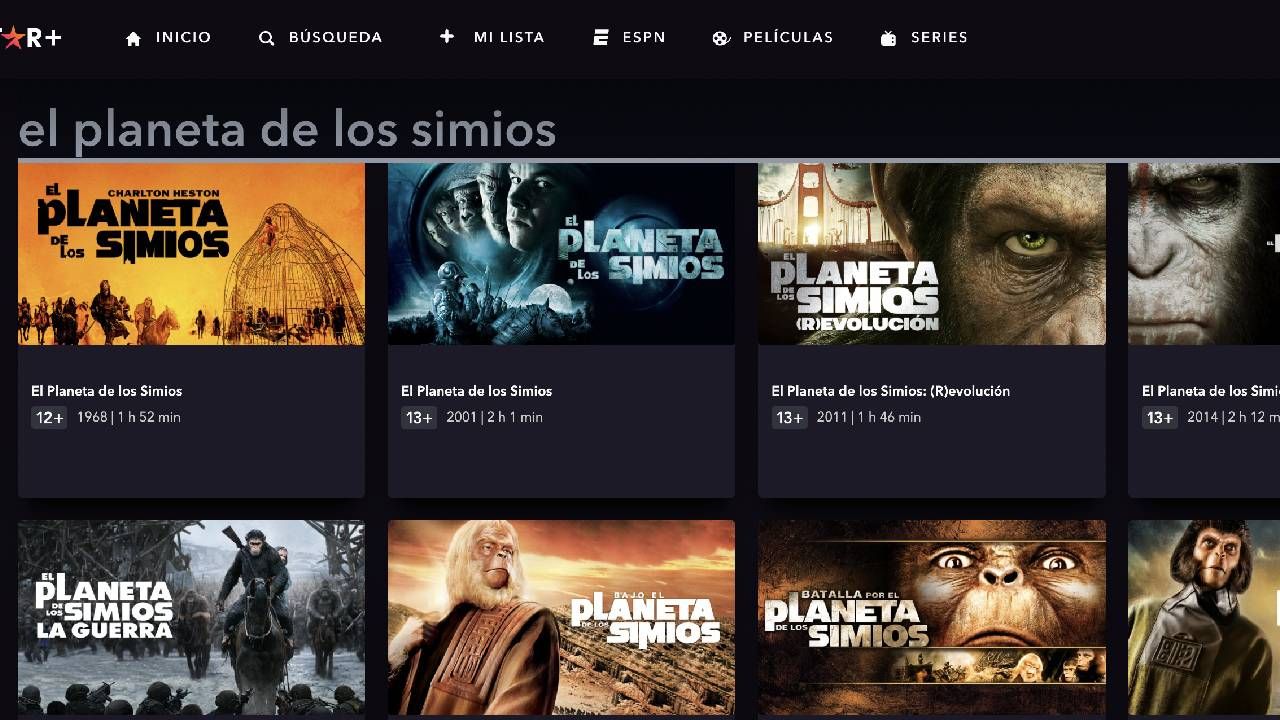Click the '2014 | 2 h 12' duration text
Screen dimensions: 1280x720
[1234, 417]
